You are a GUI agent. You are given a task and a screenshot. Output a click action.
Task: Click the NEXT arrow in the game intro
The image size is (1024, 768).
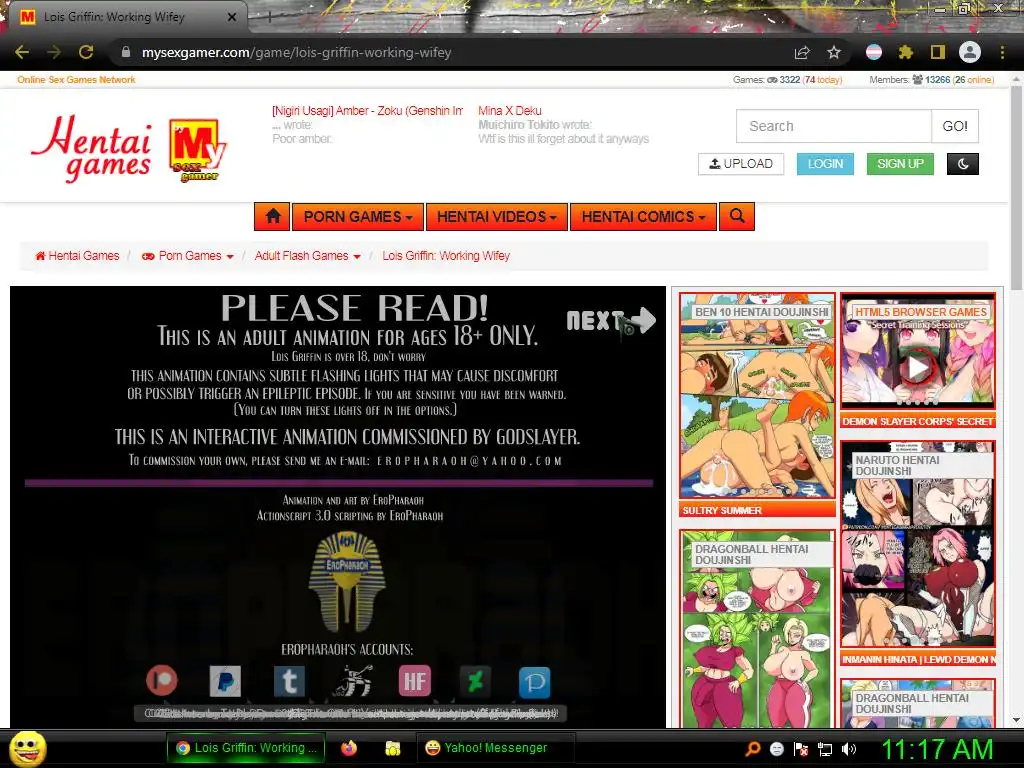point(611,321)
